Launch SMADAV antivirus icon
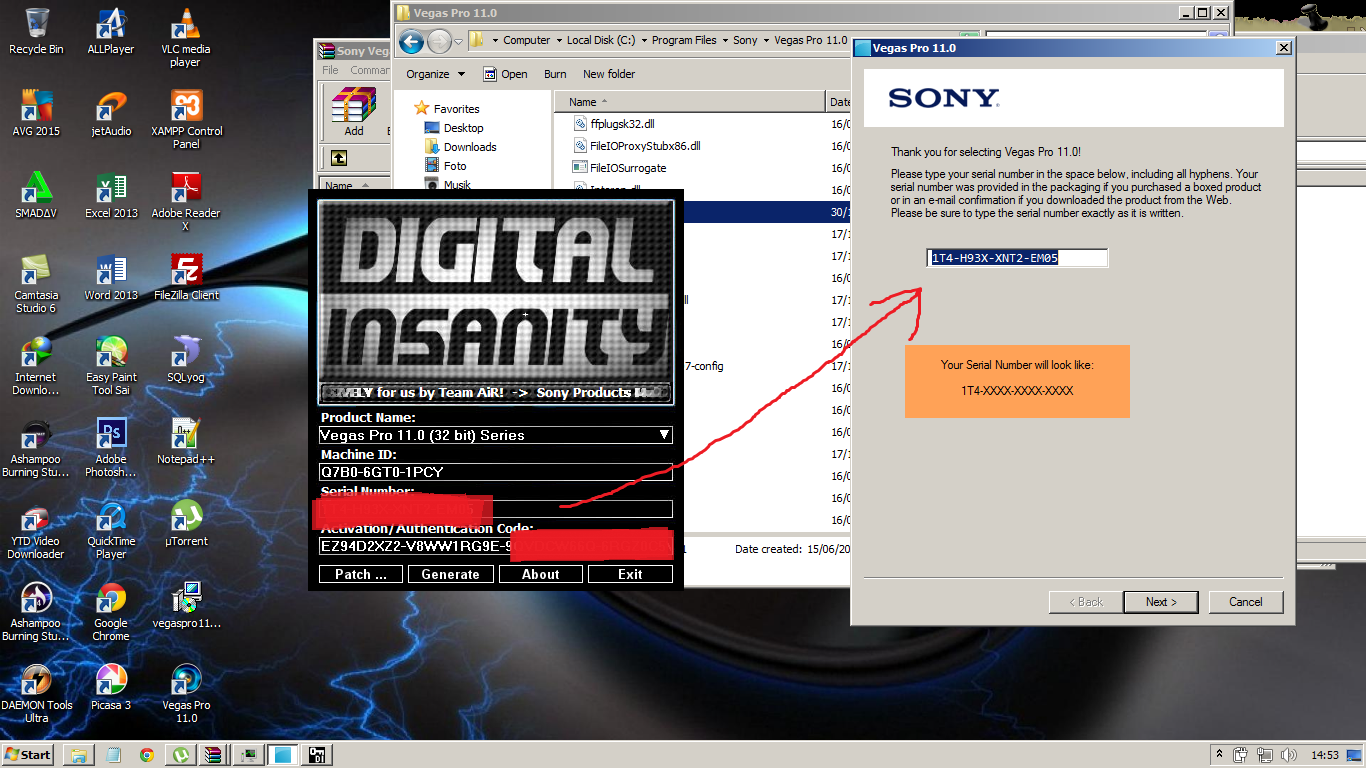Screen dimensions: 1366x768 [x=36, y=195]
